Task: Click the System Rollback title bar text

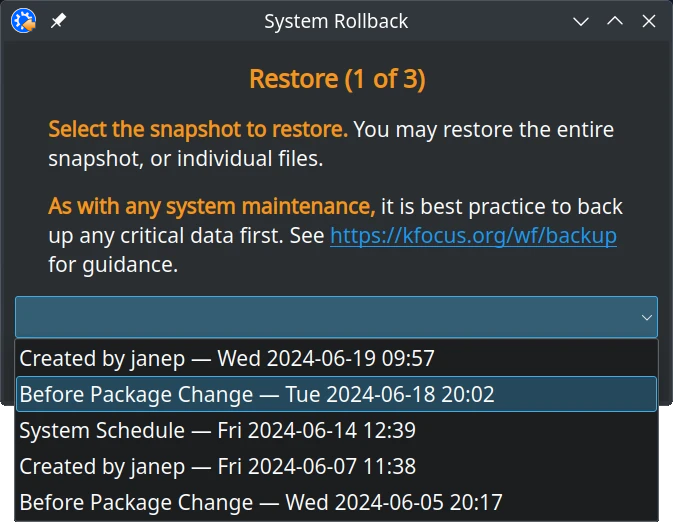Action: [x=336, y=21]
